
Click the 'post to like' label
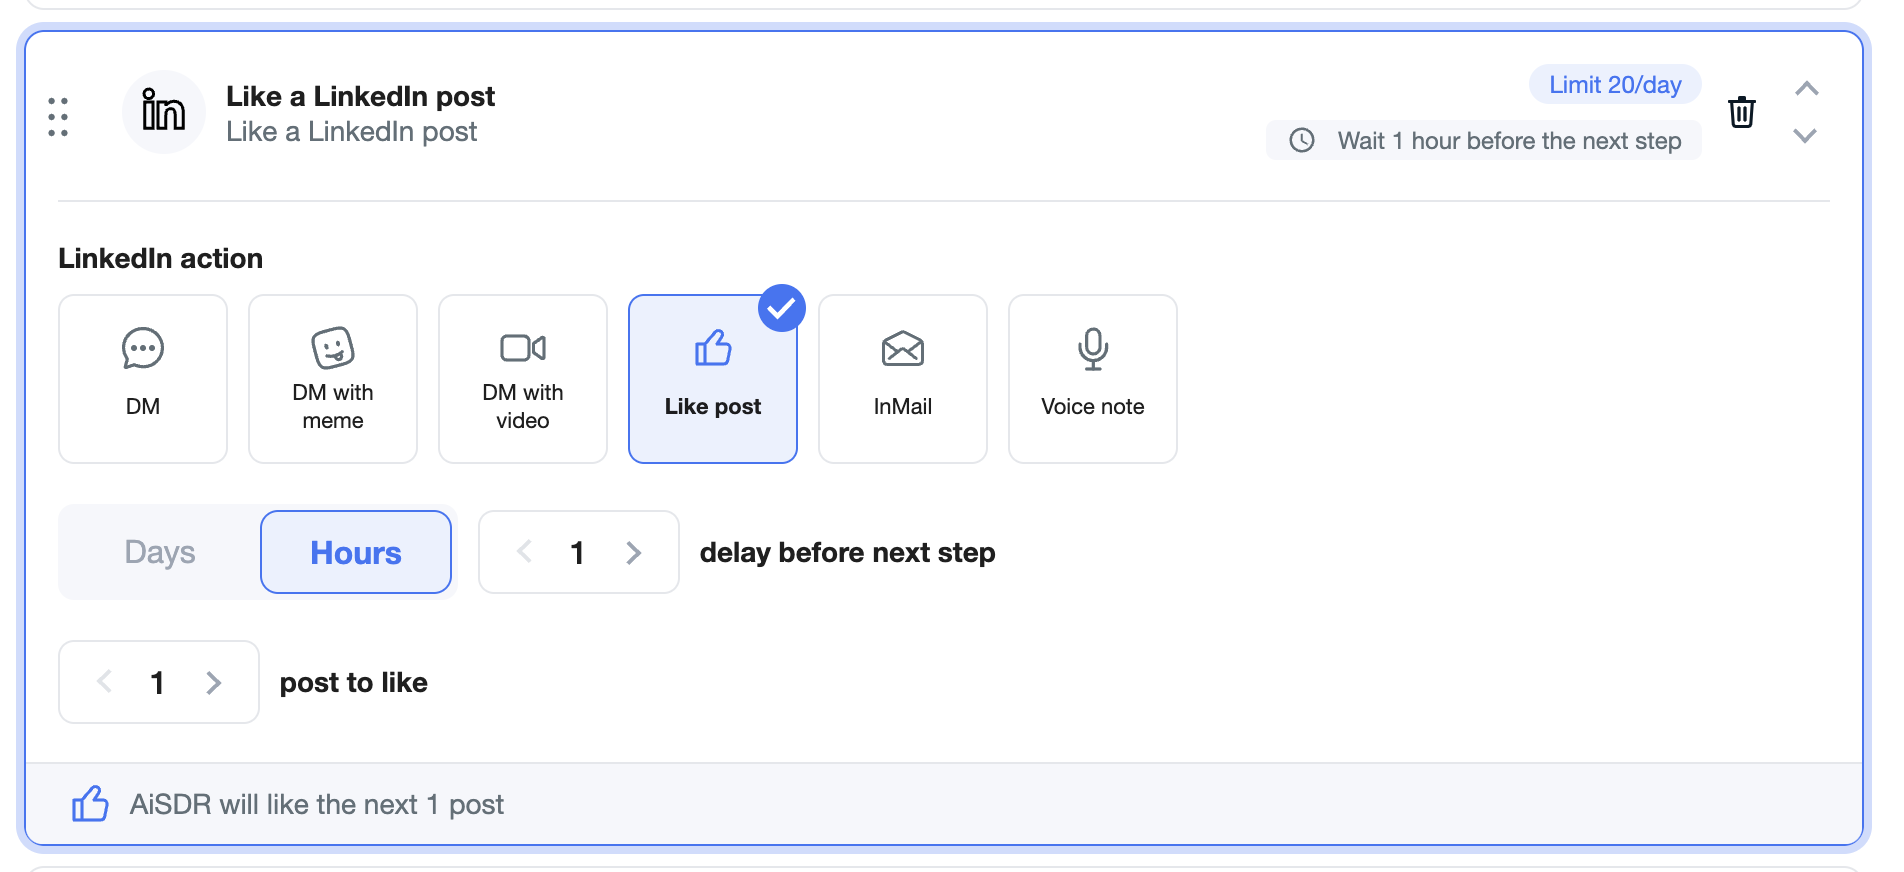(354, 682)
